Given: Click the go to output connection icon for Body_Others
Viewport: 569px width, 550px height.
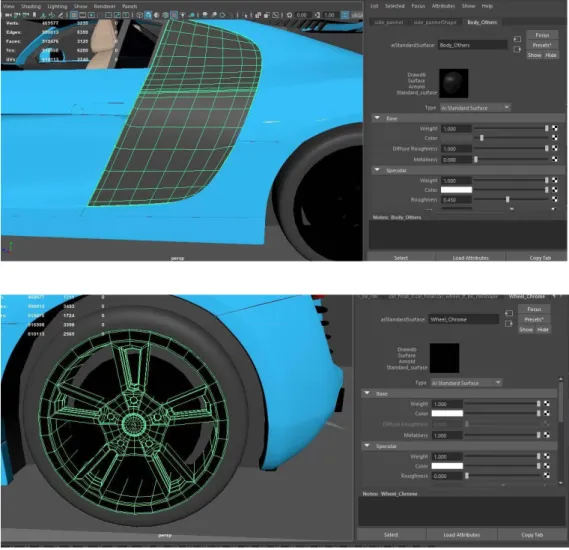Looking at the screenshot, I should pos(517,49).
